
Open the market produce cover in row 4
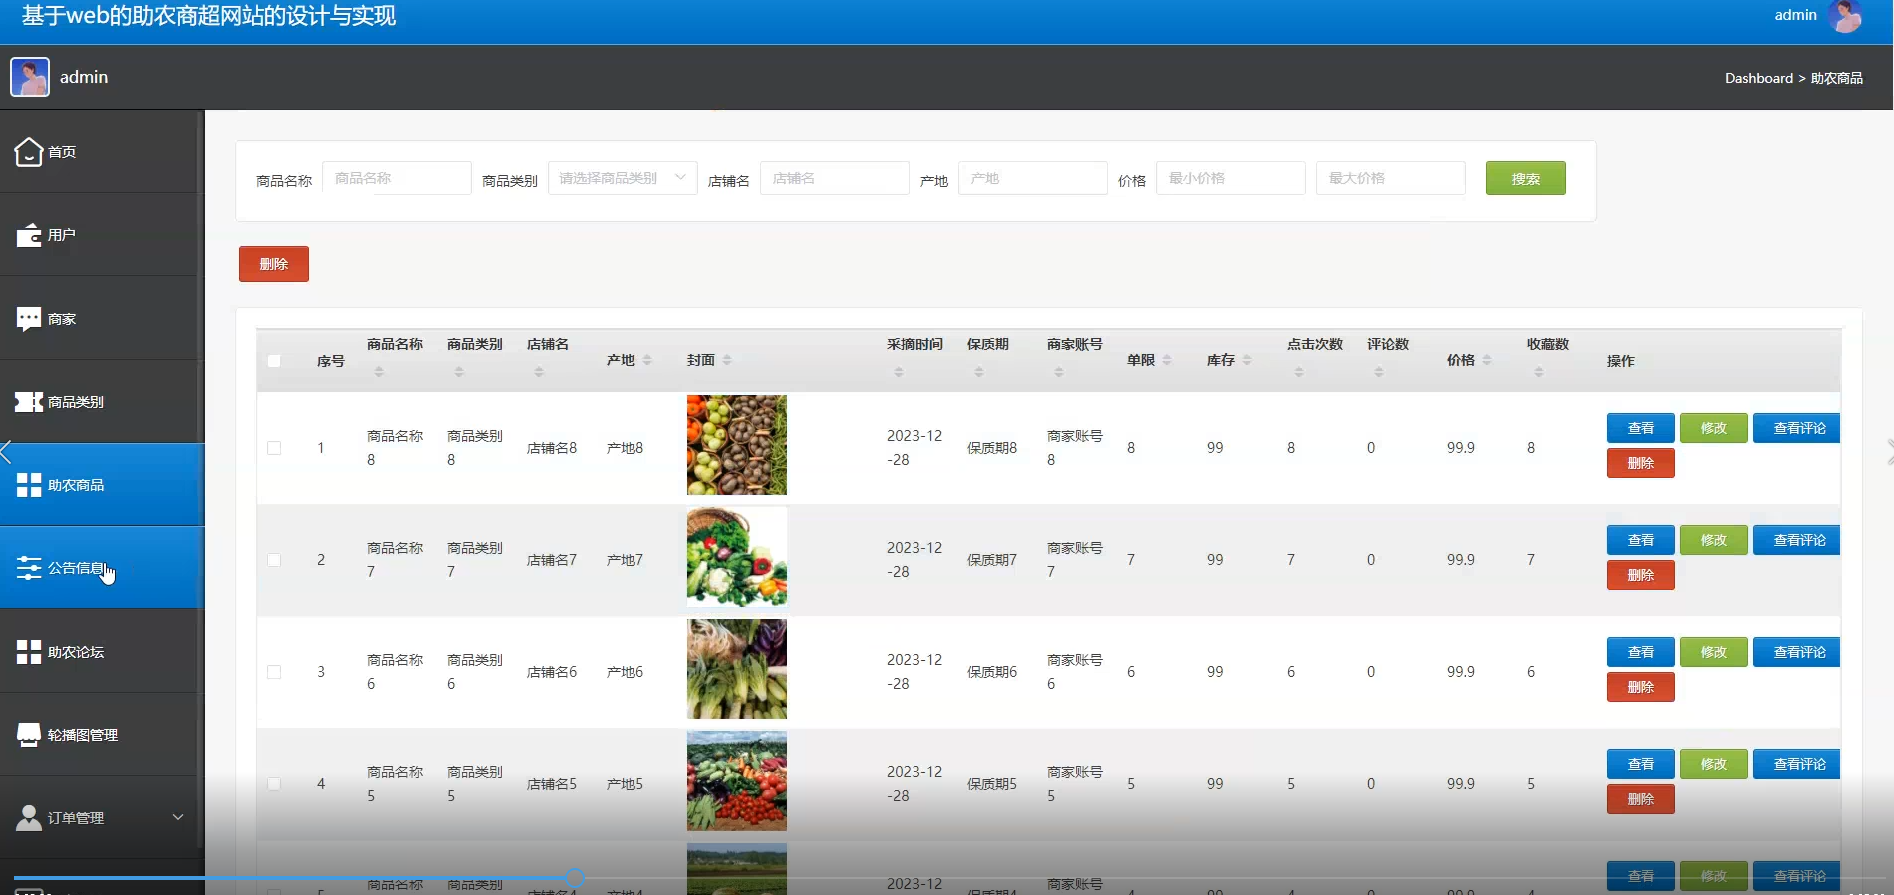coord(736,781)
